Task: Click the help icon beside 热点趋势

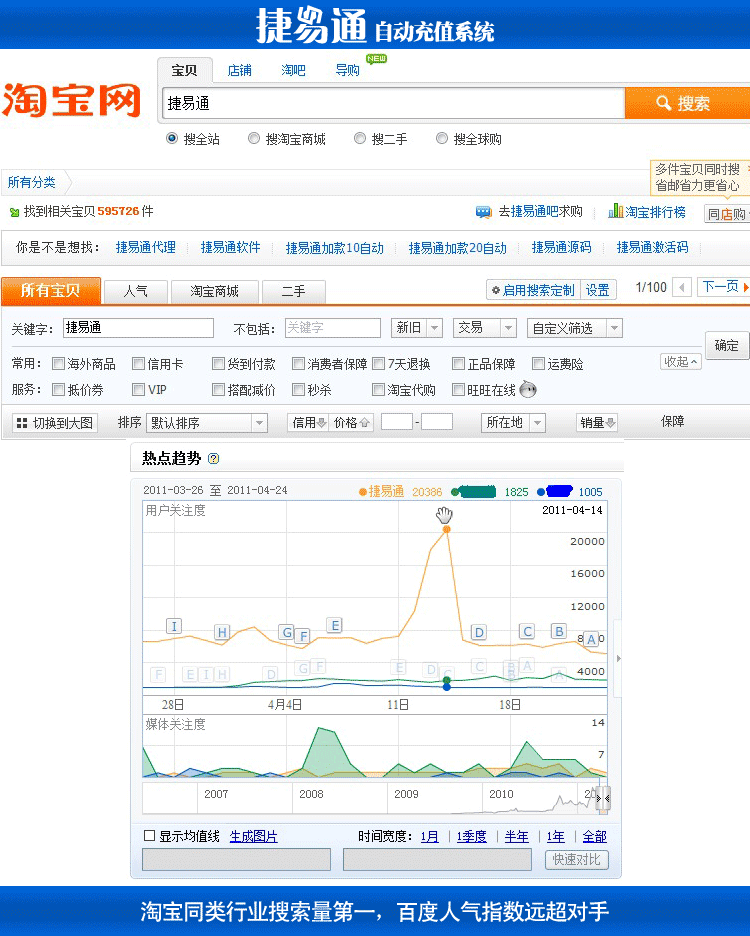Action: coord(213,459)
